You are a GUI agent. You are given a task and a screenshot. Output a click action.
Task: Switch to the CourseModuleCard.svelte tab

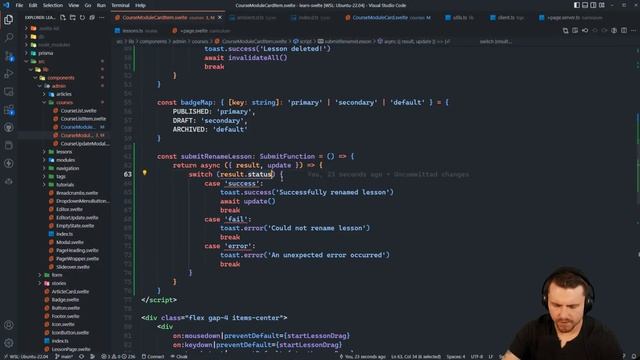(x=387, y=18)
